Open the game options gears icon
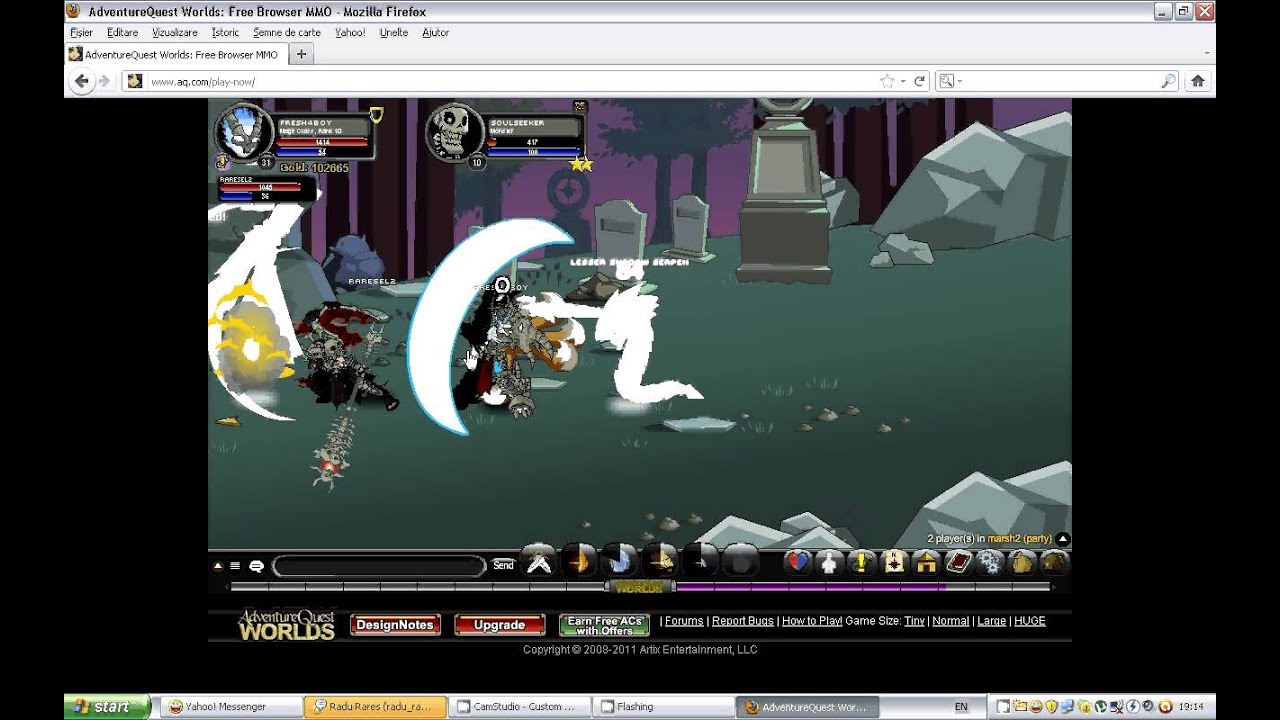Image resolution: width=1280 pixels, height=720 pixels. point(990,563)
